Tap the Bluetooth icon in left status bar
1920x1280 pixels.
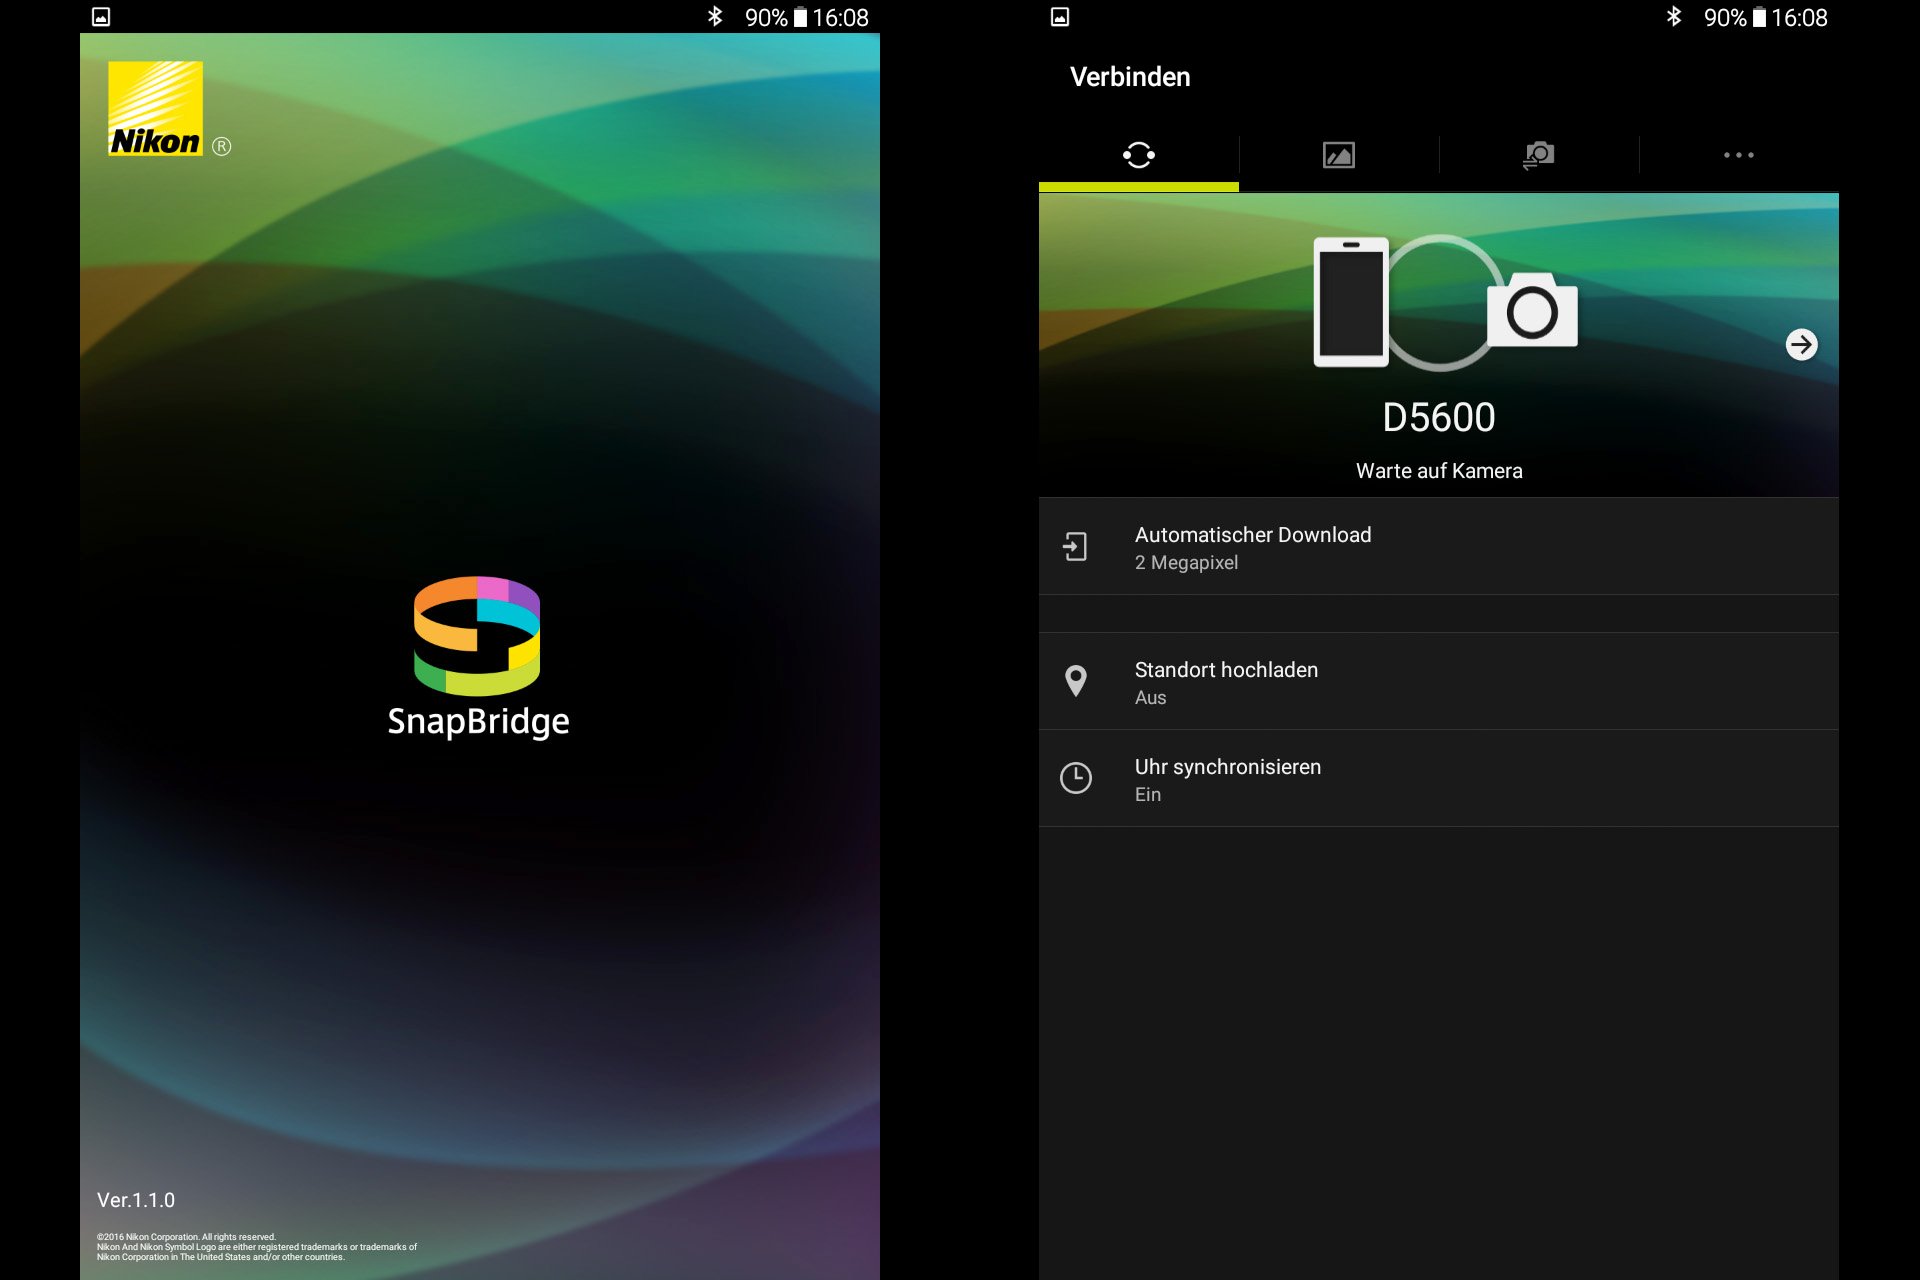tap(715, 17)
